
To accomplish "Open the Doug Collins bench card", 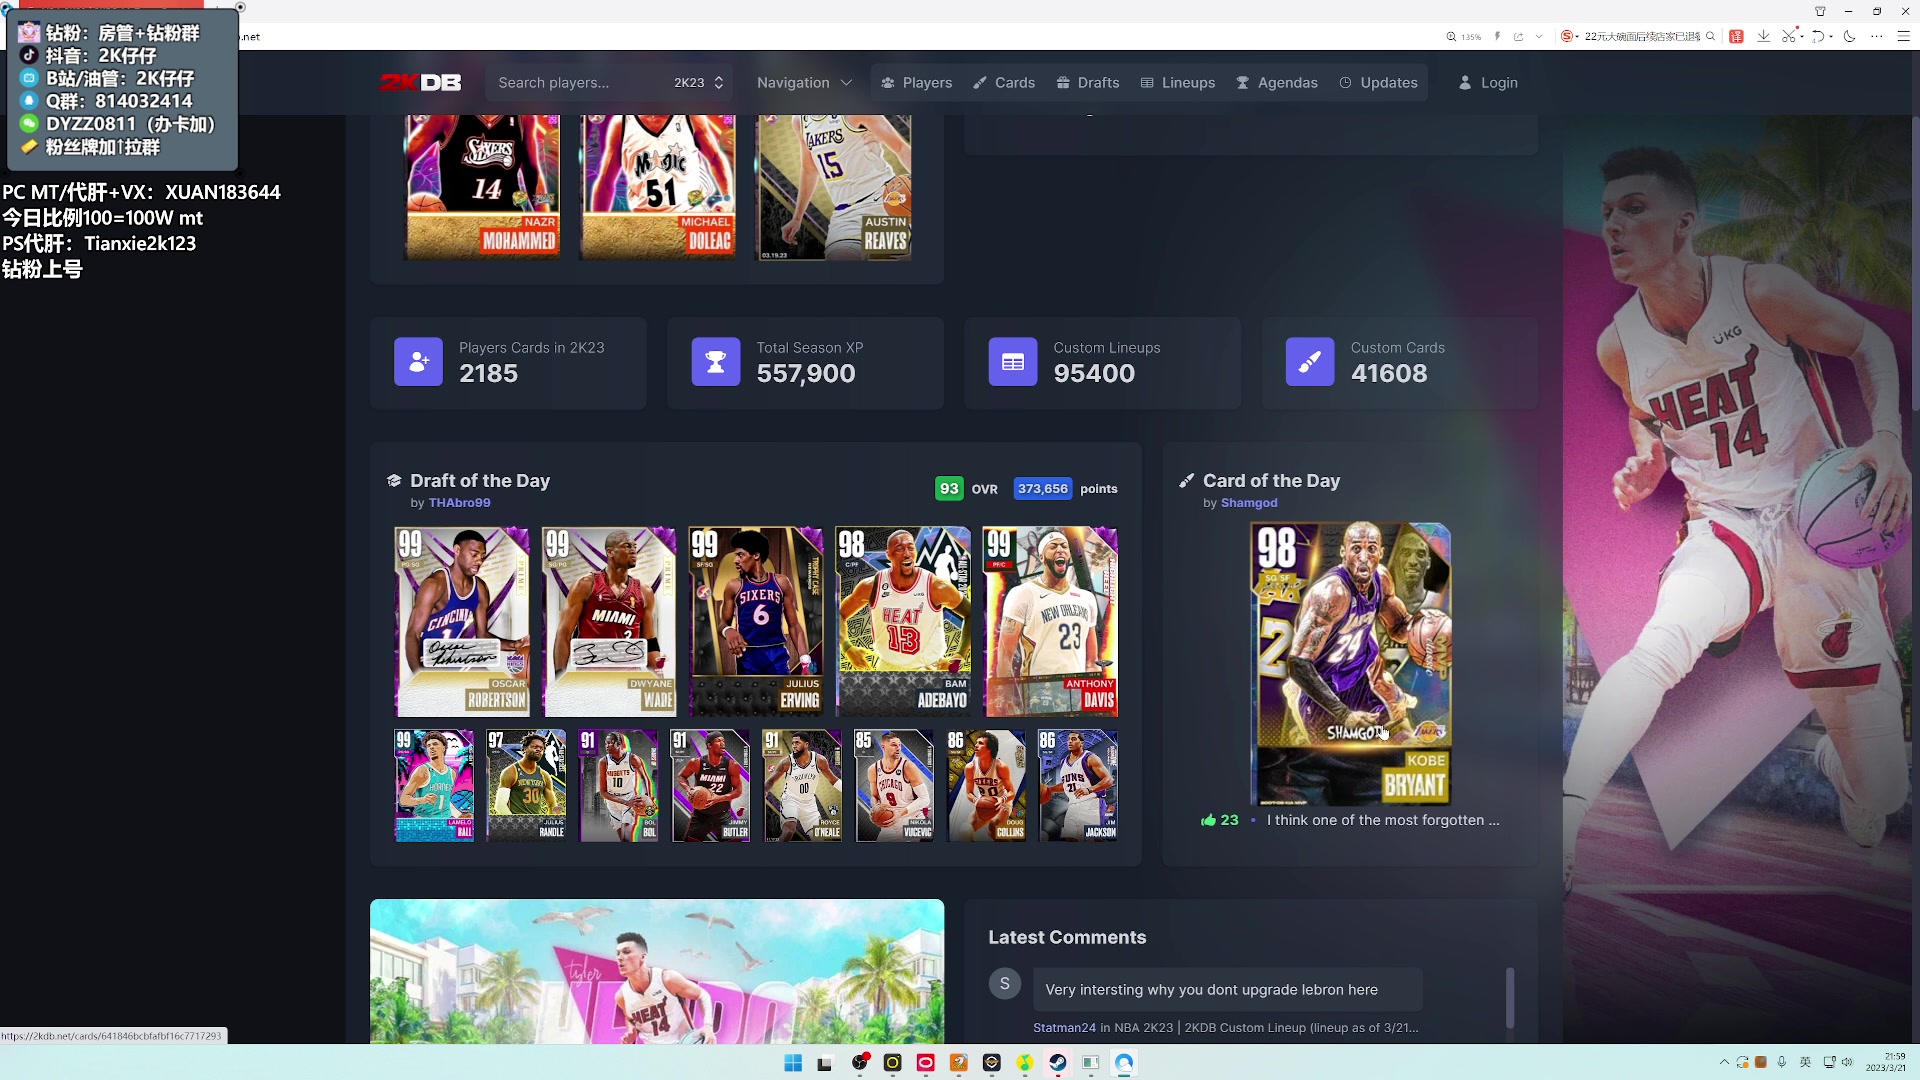I will click(986, 785).
